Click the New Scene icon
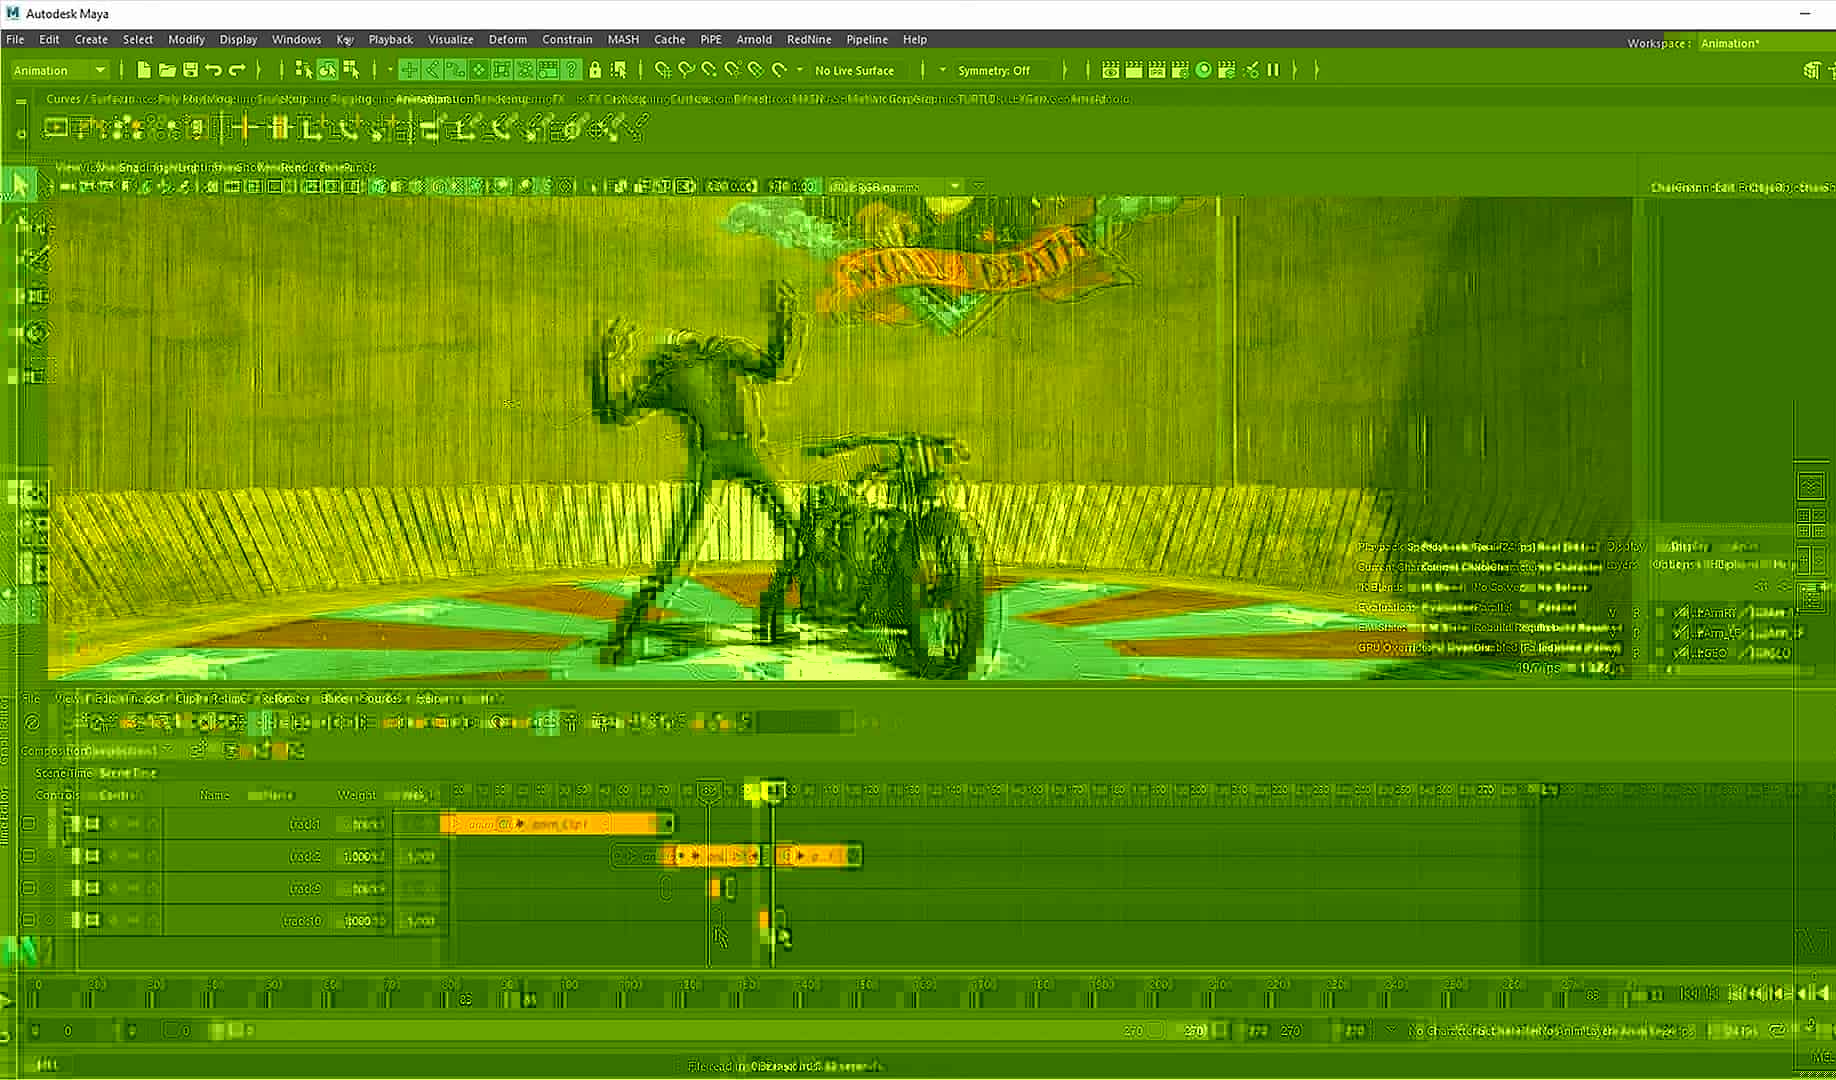The height and width of the screenshot is (1080, 1836). 144,70
